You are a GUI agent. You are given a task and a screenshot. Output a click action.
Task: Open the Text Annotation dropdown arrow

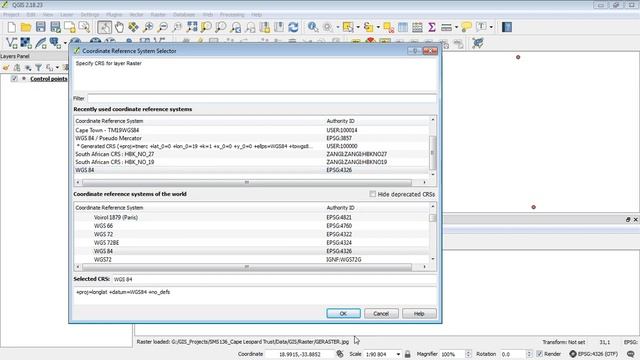(491, 27)
